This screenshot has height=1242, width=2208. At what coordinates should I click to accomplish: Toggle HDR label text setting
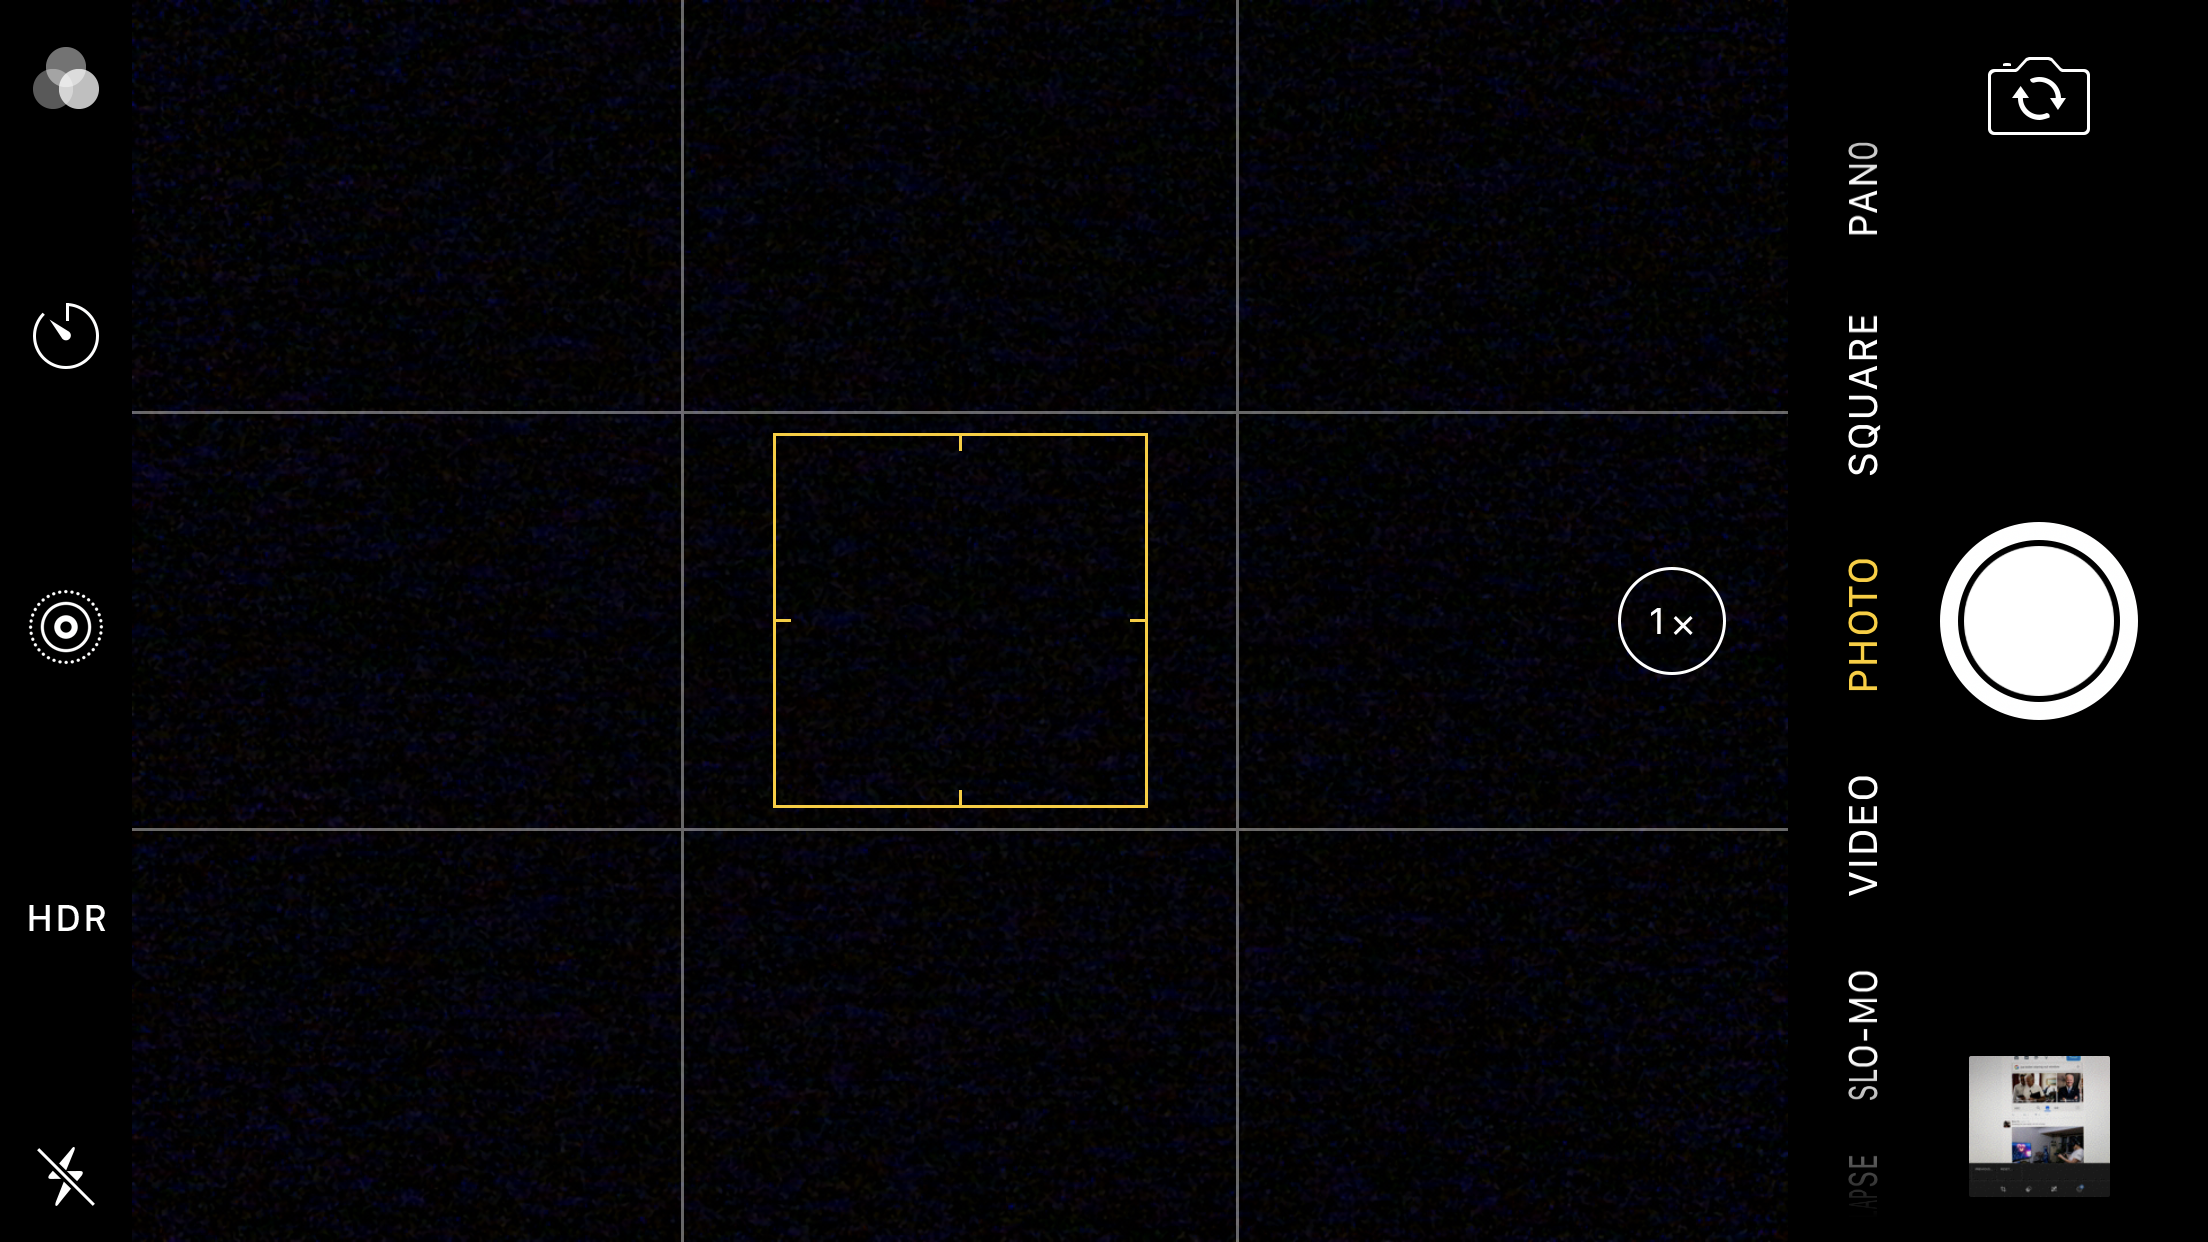(x=65, y=917)
